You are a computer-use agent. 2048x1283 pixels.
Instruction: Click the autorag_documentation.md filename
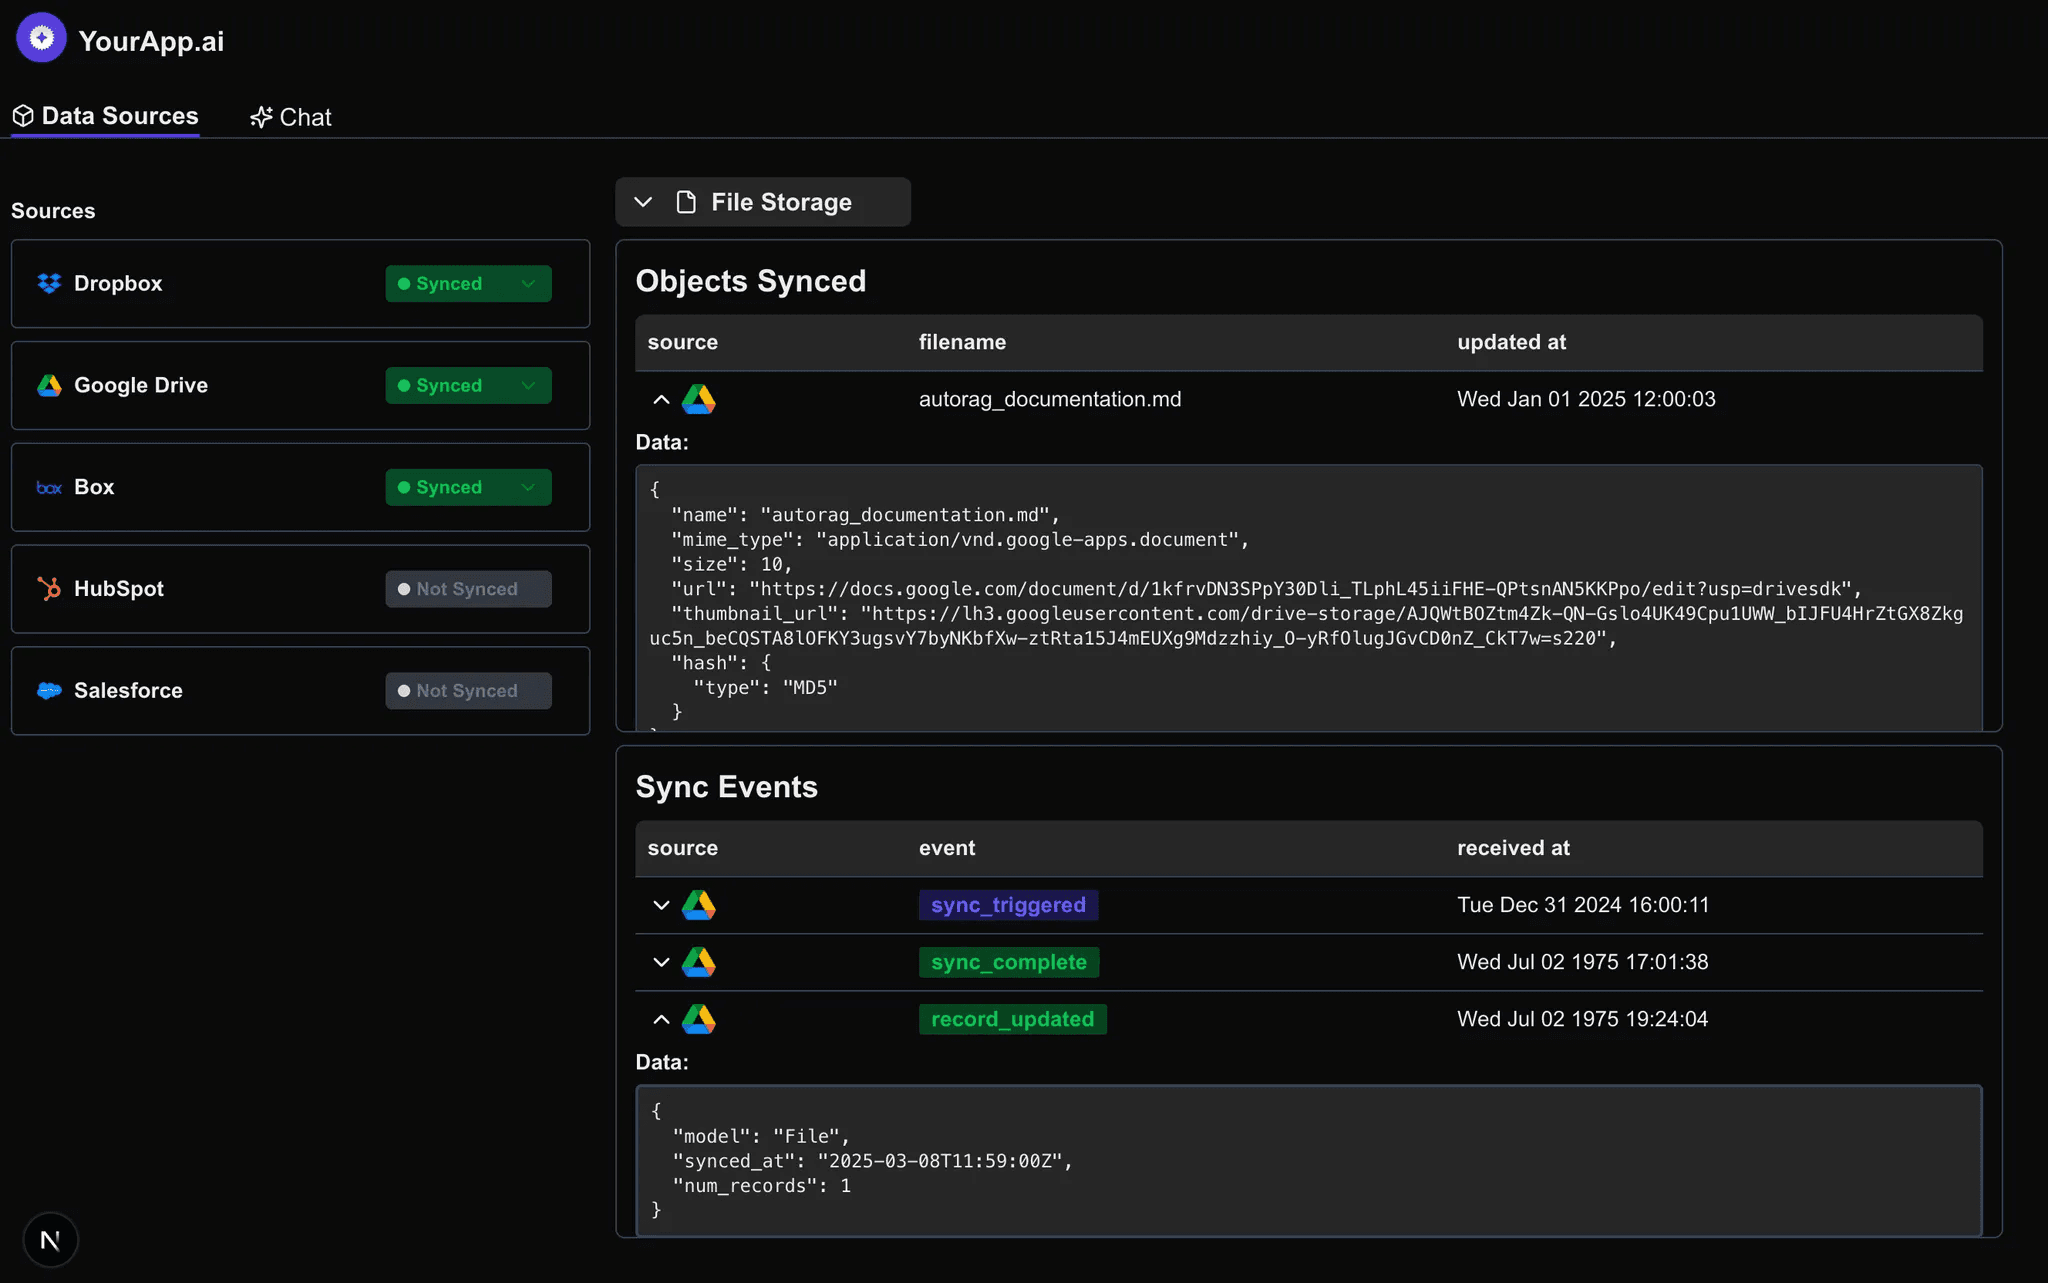[x=1049, y=399]
